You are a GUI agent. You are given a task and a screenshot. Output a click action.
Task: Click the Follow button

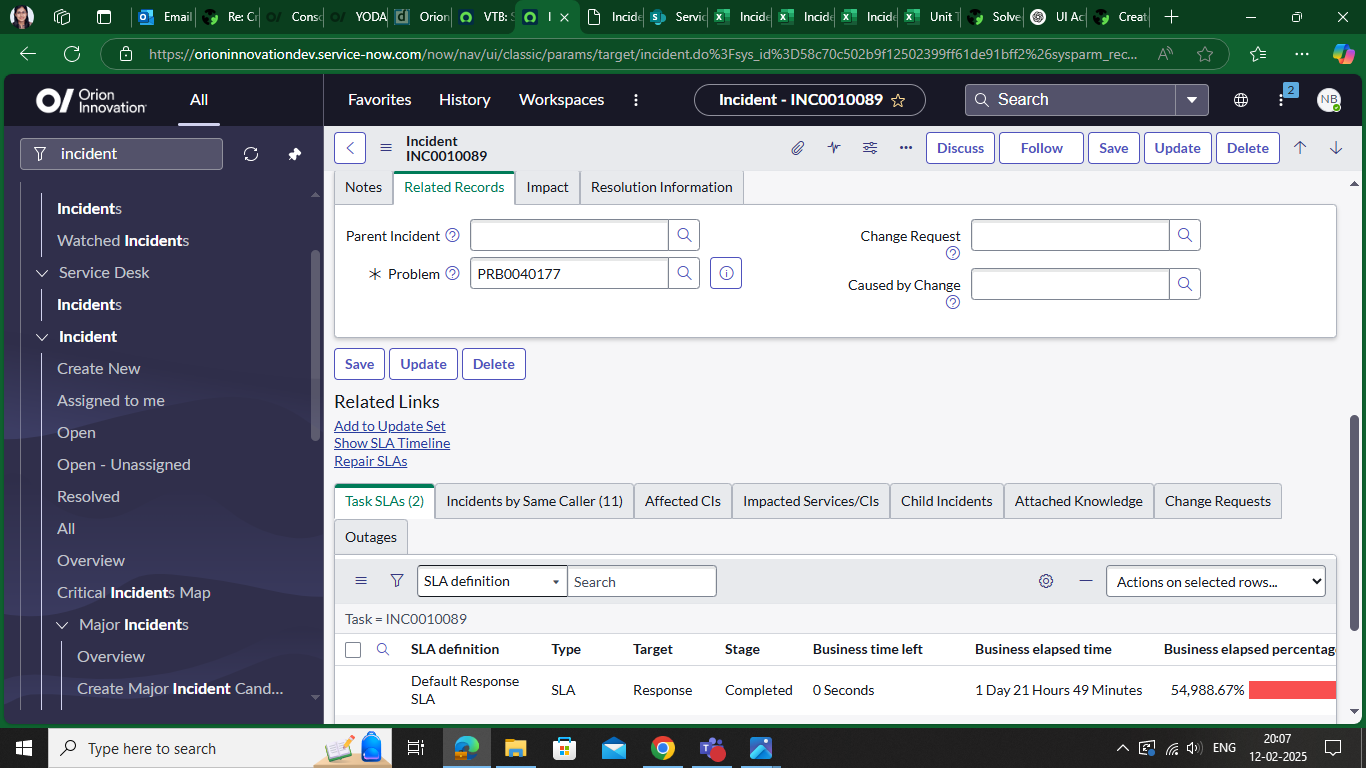pyautogui.click(x=1042, y=148)
